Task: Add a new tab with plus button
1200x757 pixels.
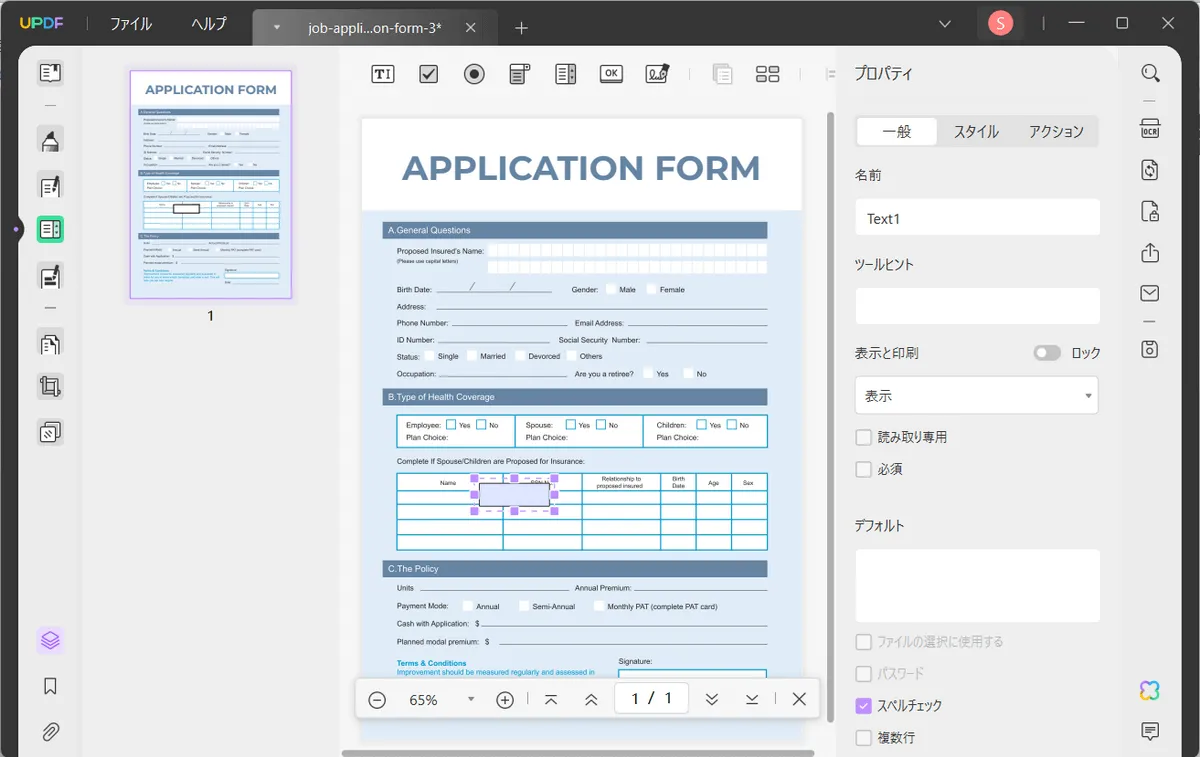Action: pos(521,28)
